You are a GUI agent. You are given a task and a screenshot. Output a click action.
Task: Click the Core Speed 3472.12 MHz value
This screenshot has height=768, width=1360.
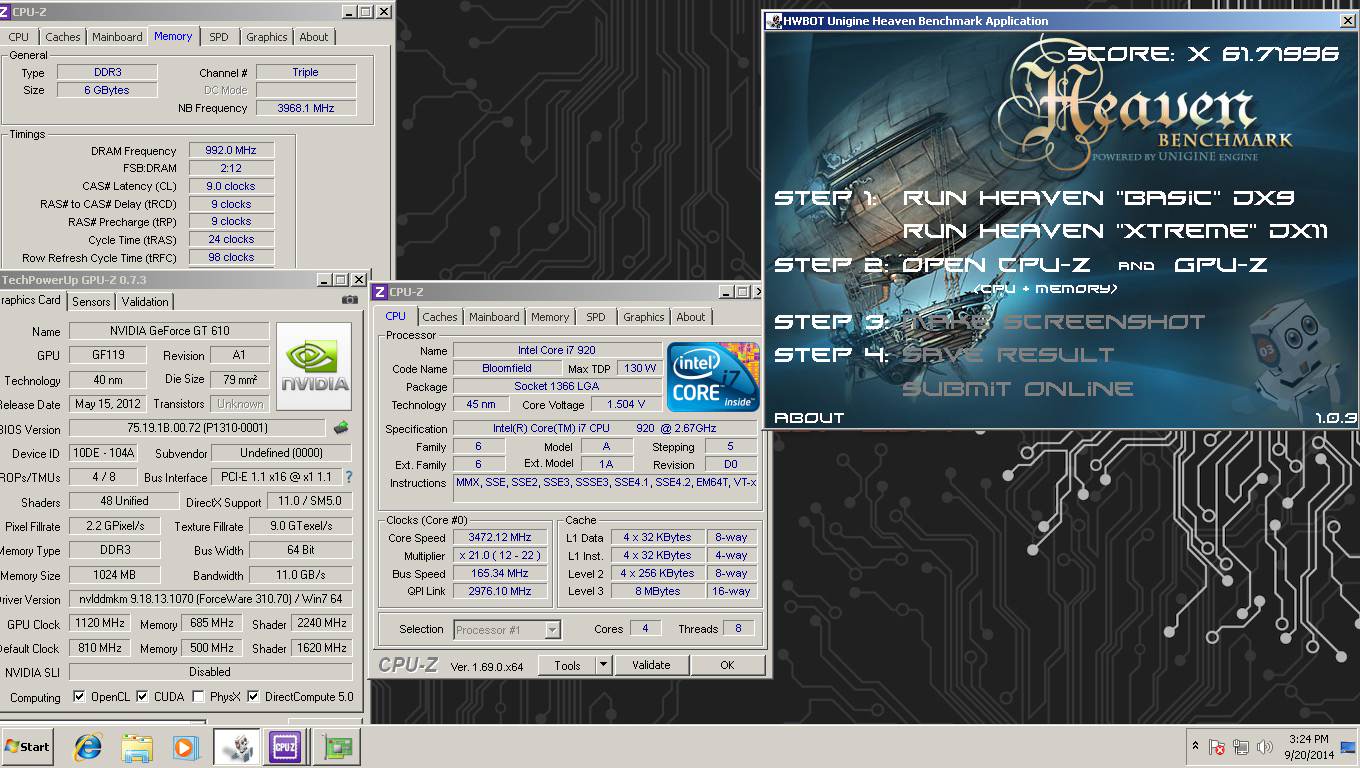pos(501,538)
